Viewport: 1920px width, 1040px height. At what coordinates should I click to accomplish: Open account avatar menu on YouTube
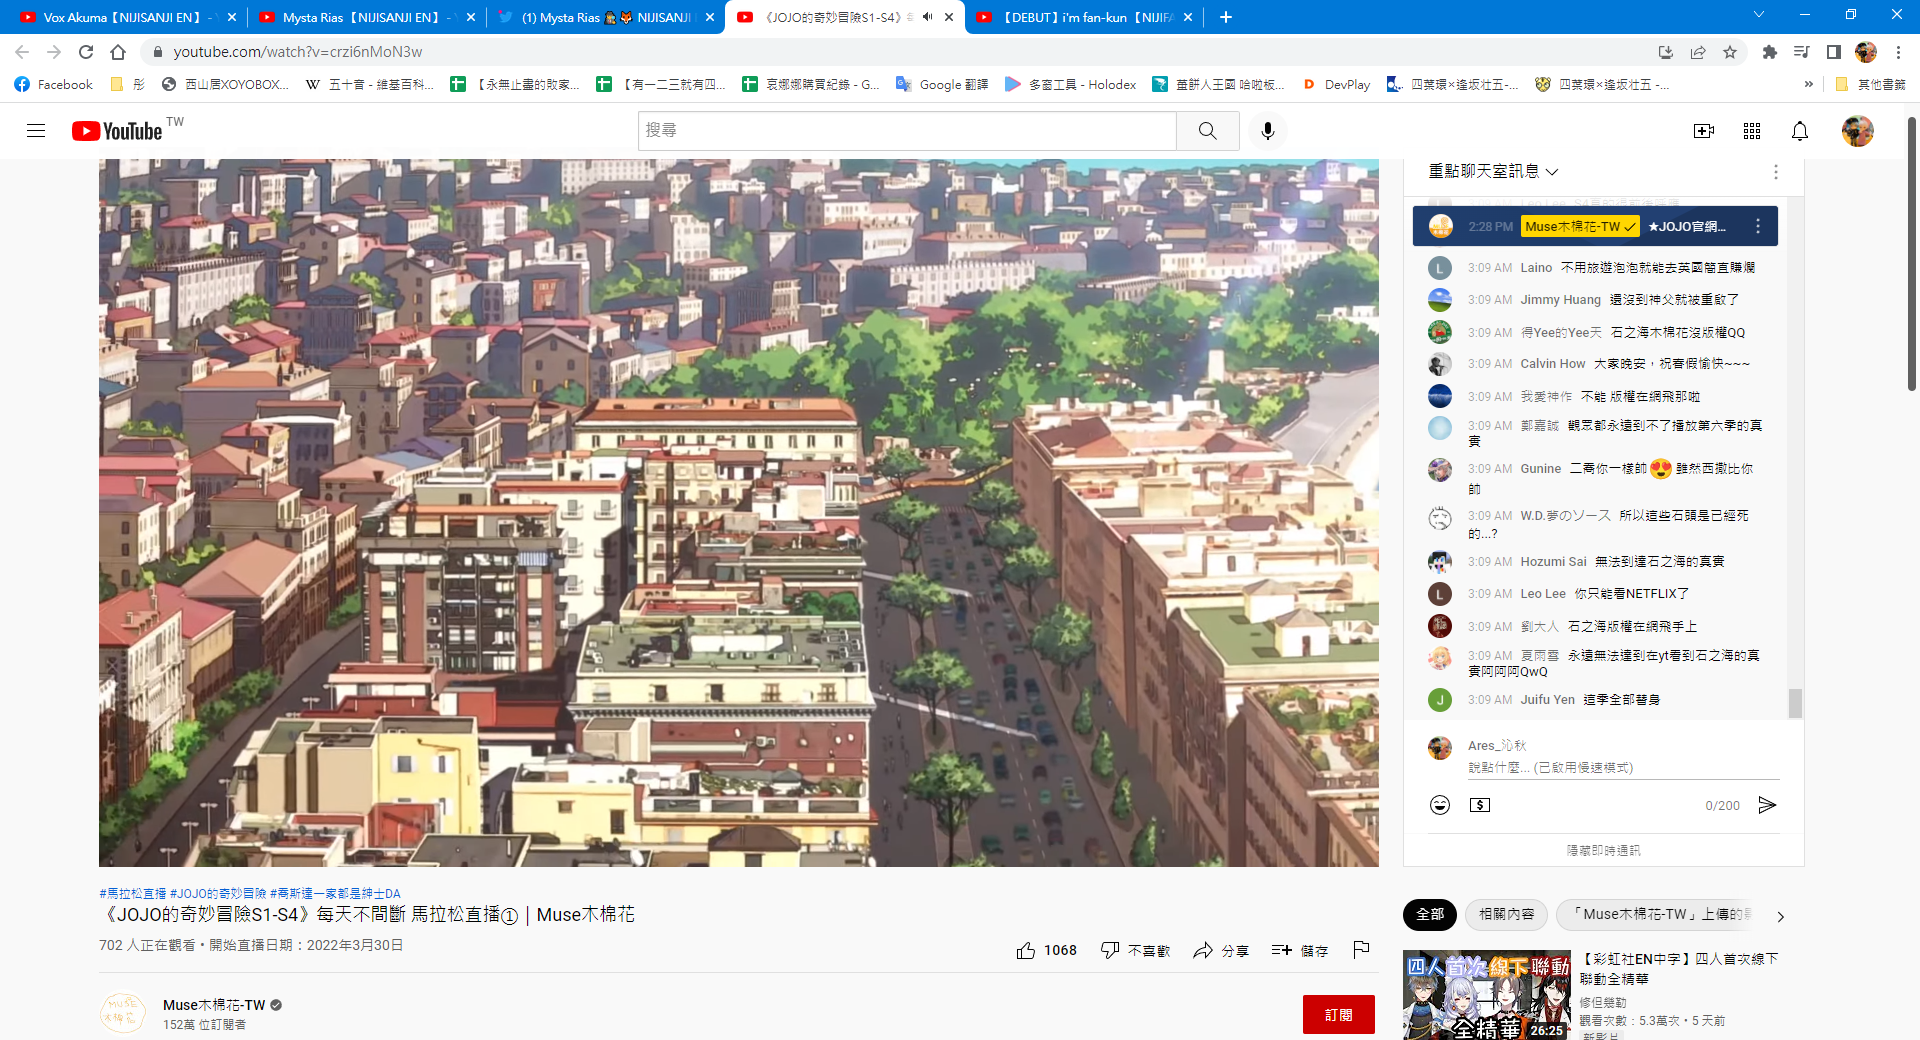1858,131
